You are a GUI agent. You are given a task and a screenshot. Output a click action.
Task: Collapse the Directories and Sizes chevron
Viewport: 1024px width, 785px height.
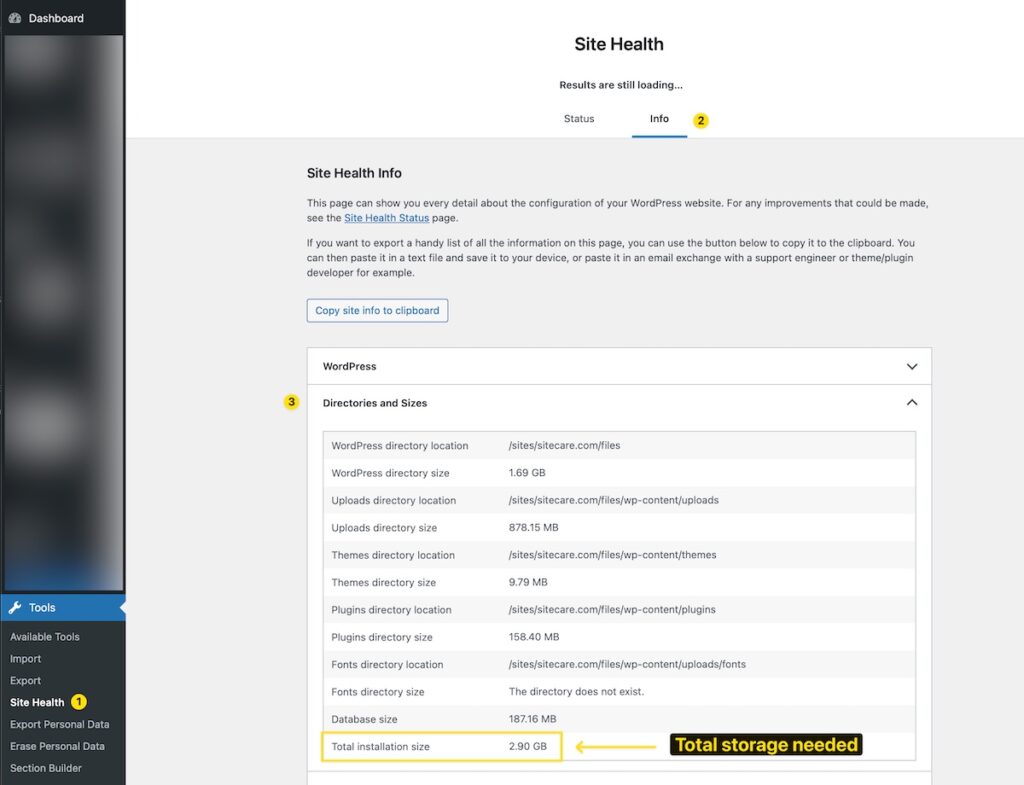[x=911, y=403]
